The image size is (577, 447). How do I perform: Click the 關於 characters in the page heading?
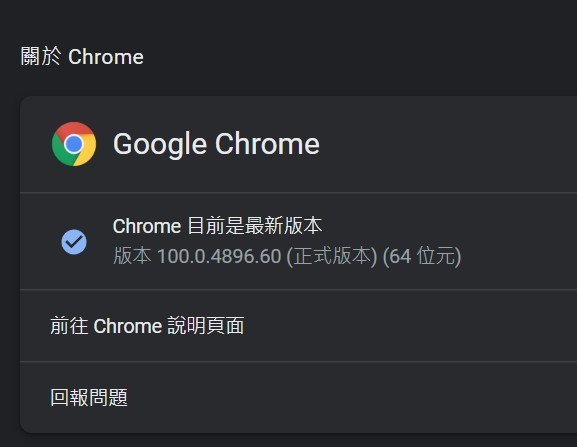(41, 57)
